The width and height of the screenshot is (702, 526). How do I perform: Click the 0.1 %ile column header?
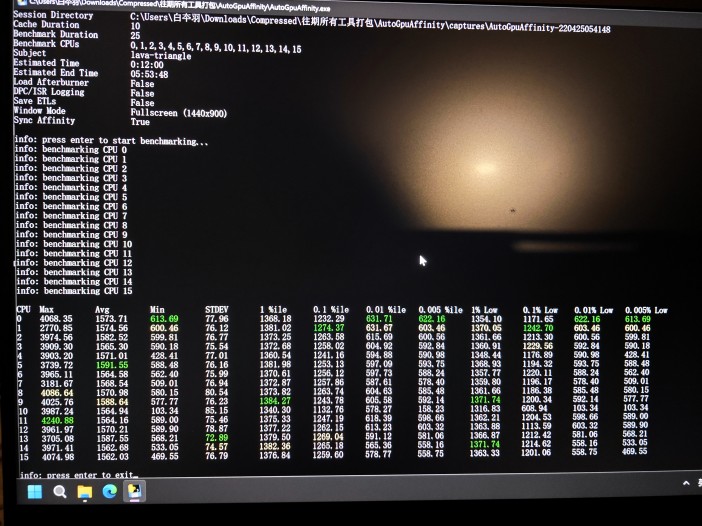pos(331,309)
